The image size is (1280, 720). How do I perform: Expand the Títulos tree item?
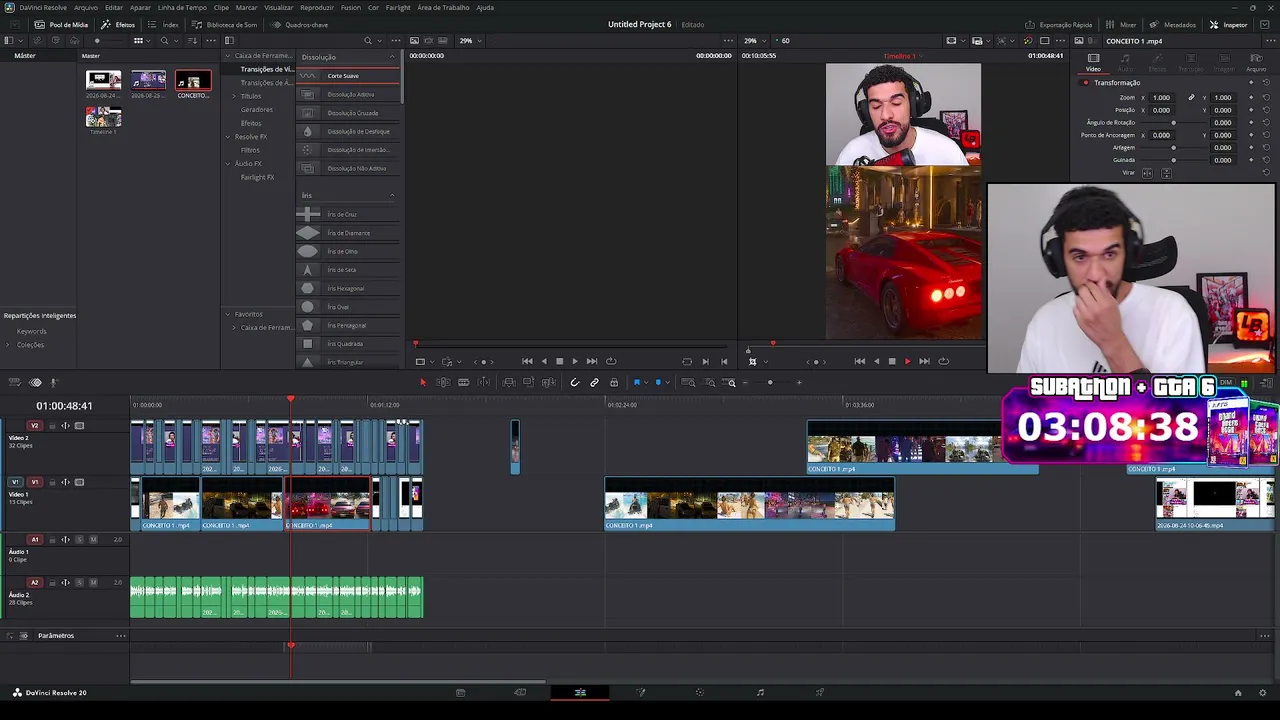[234, 96]
